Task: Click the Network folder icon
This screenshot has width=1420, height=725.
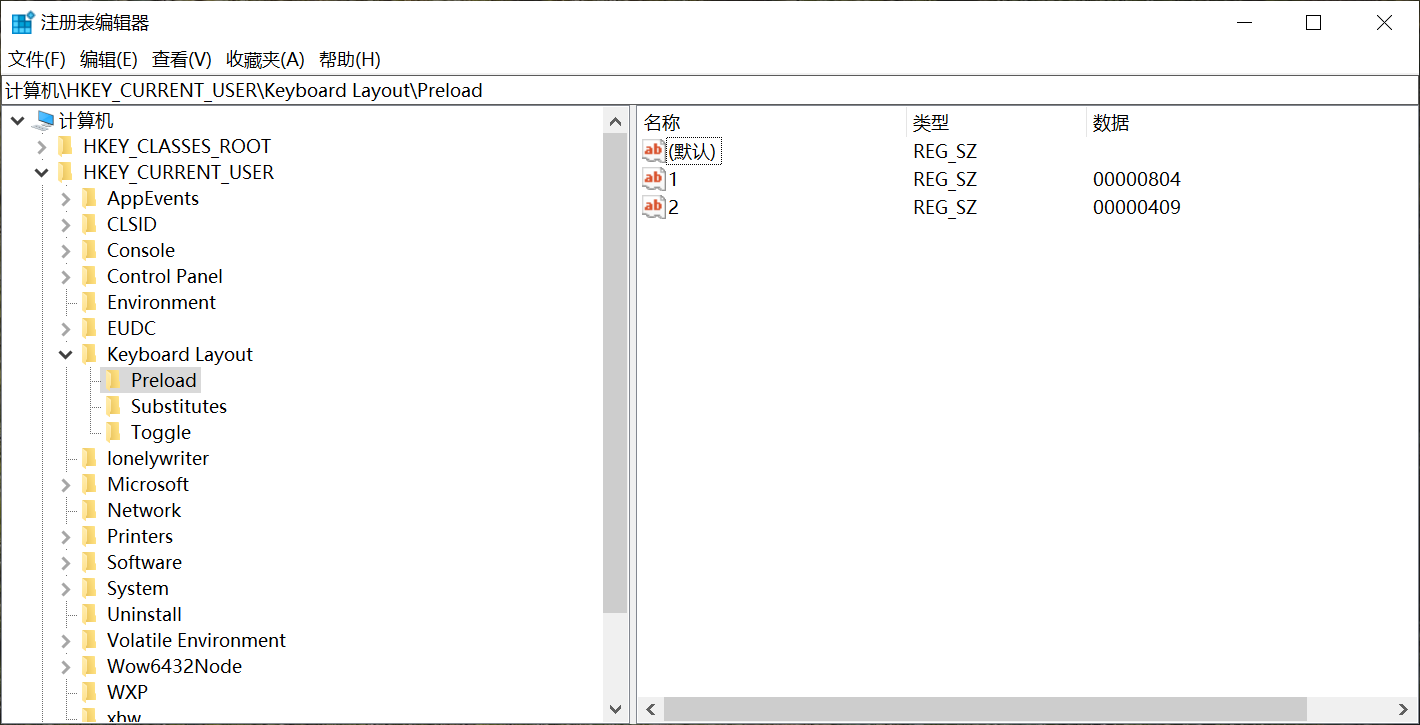Action: (x=90, y=511)
